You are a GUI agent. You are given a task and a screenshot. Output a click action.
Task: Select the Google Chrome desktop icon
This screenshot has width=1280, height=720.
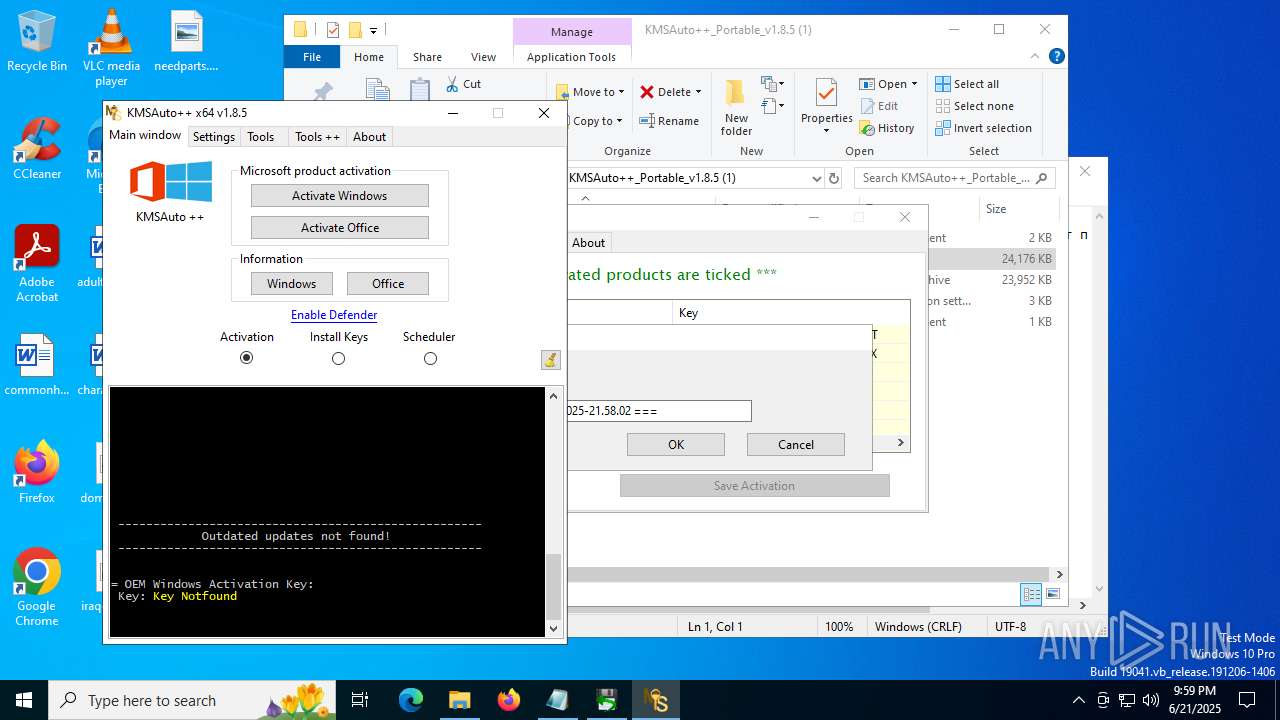37,587
